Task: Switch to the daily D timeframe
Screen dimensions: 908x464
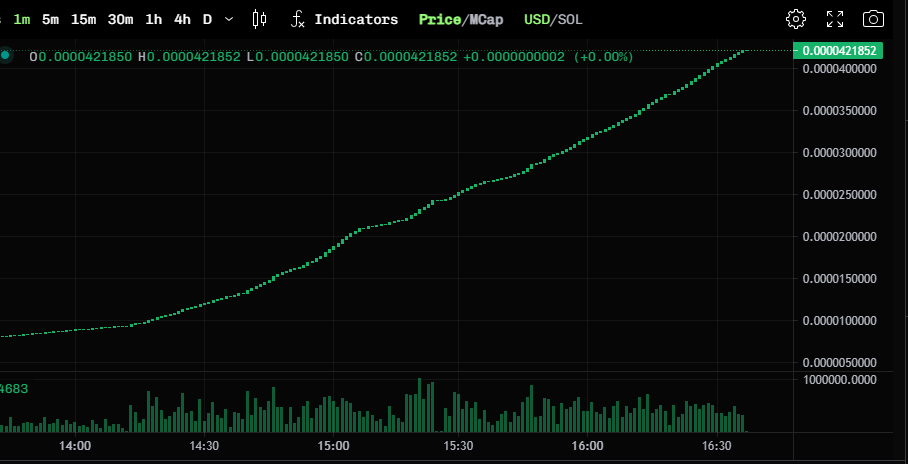Action: (207, 20)
